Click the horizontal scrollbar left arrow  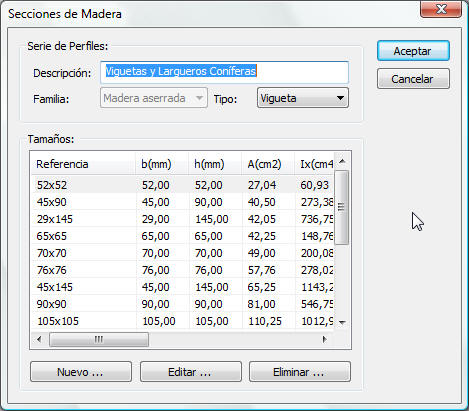pyautogui.click(x=40, y=339)
